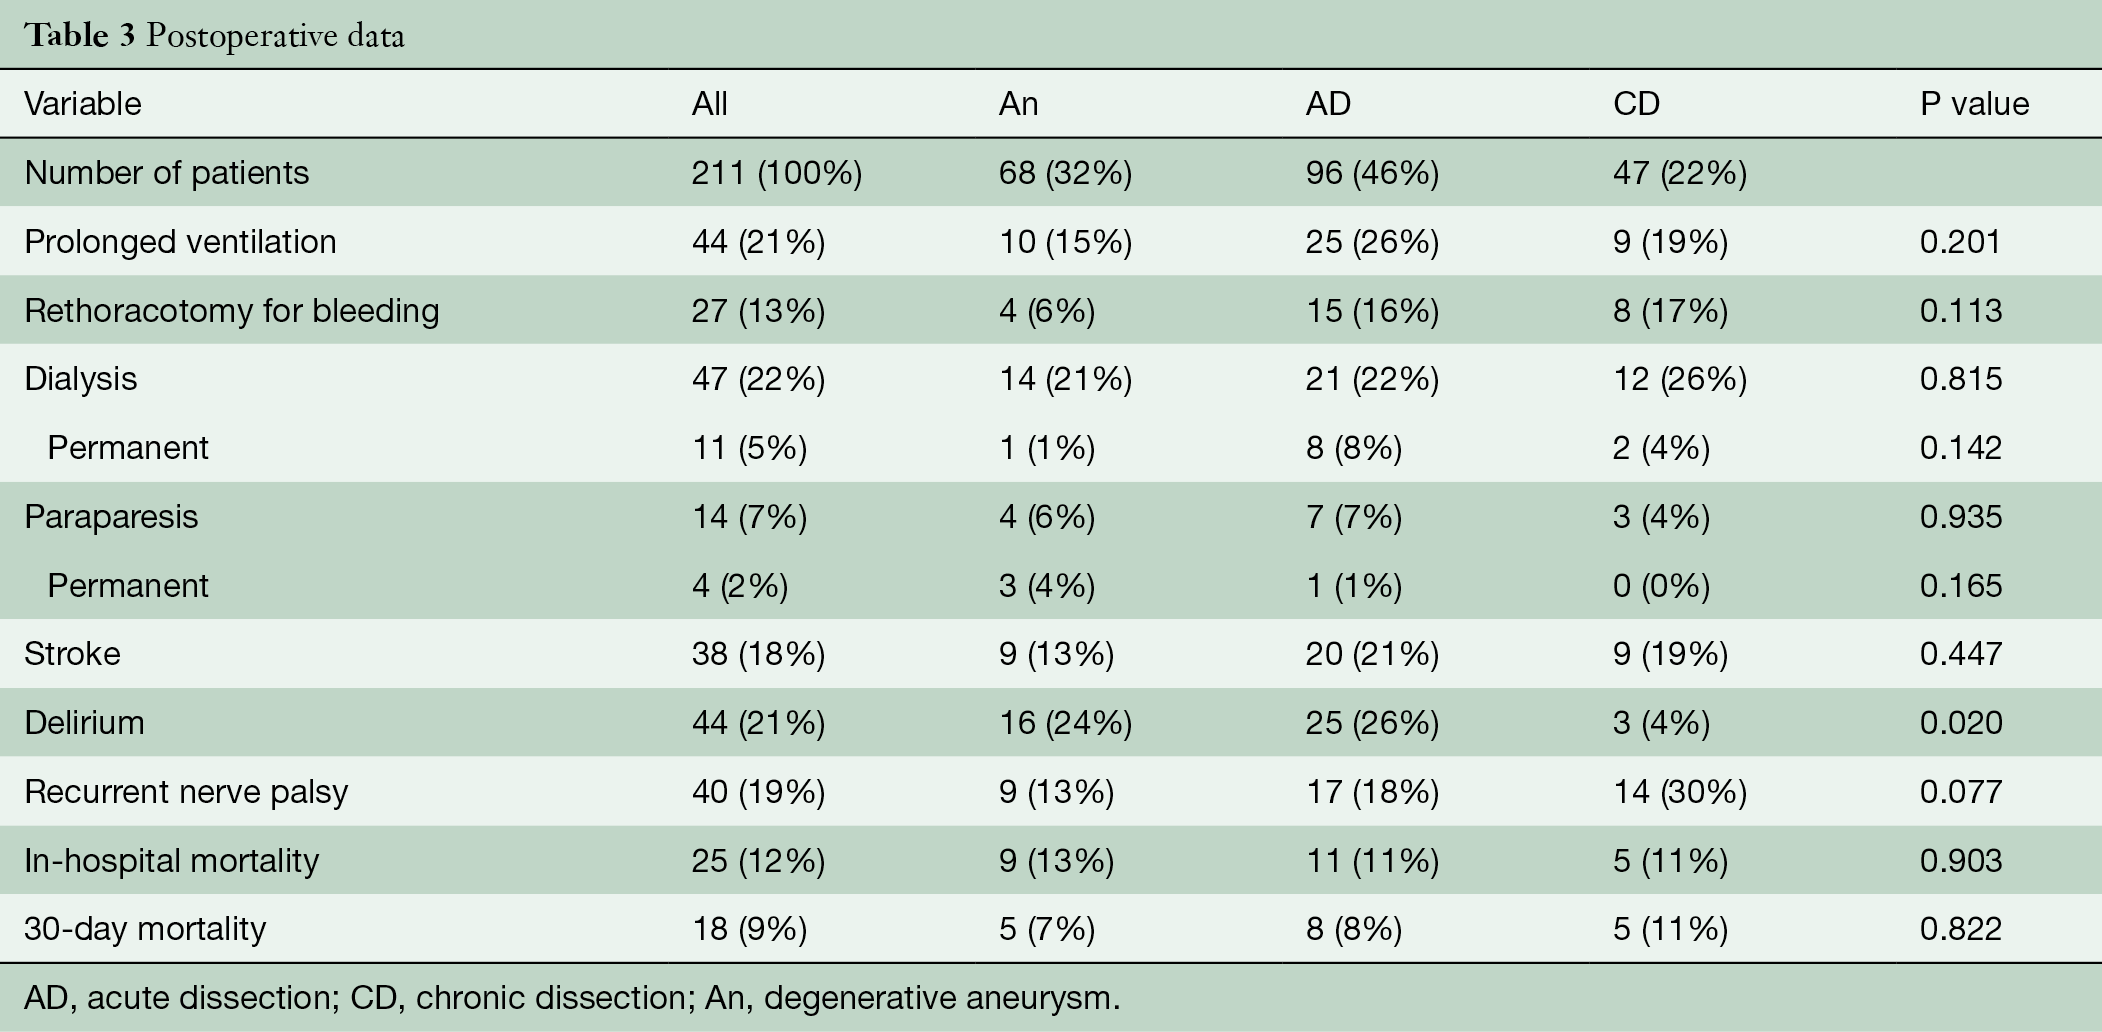Select the 'Paraparesis' row label

(111, 517)
